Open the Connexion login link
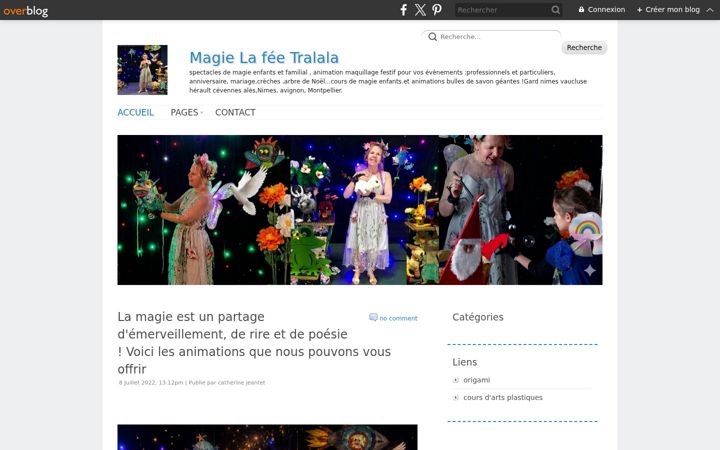 coord(606,10)
